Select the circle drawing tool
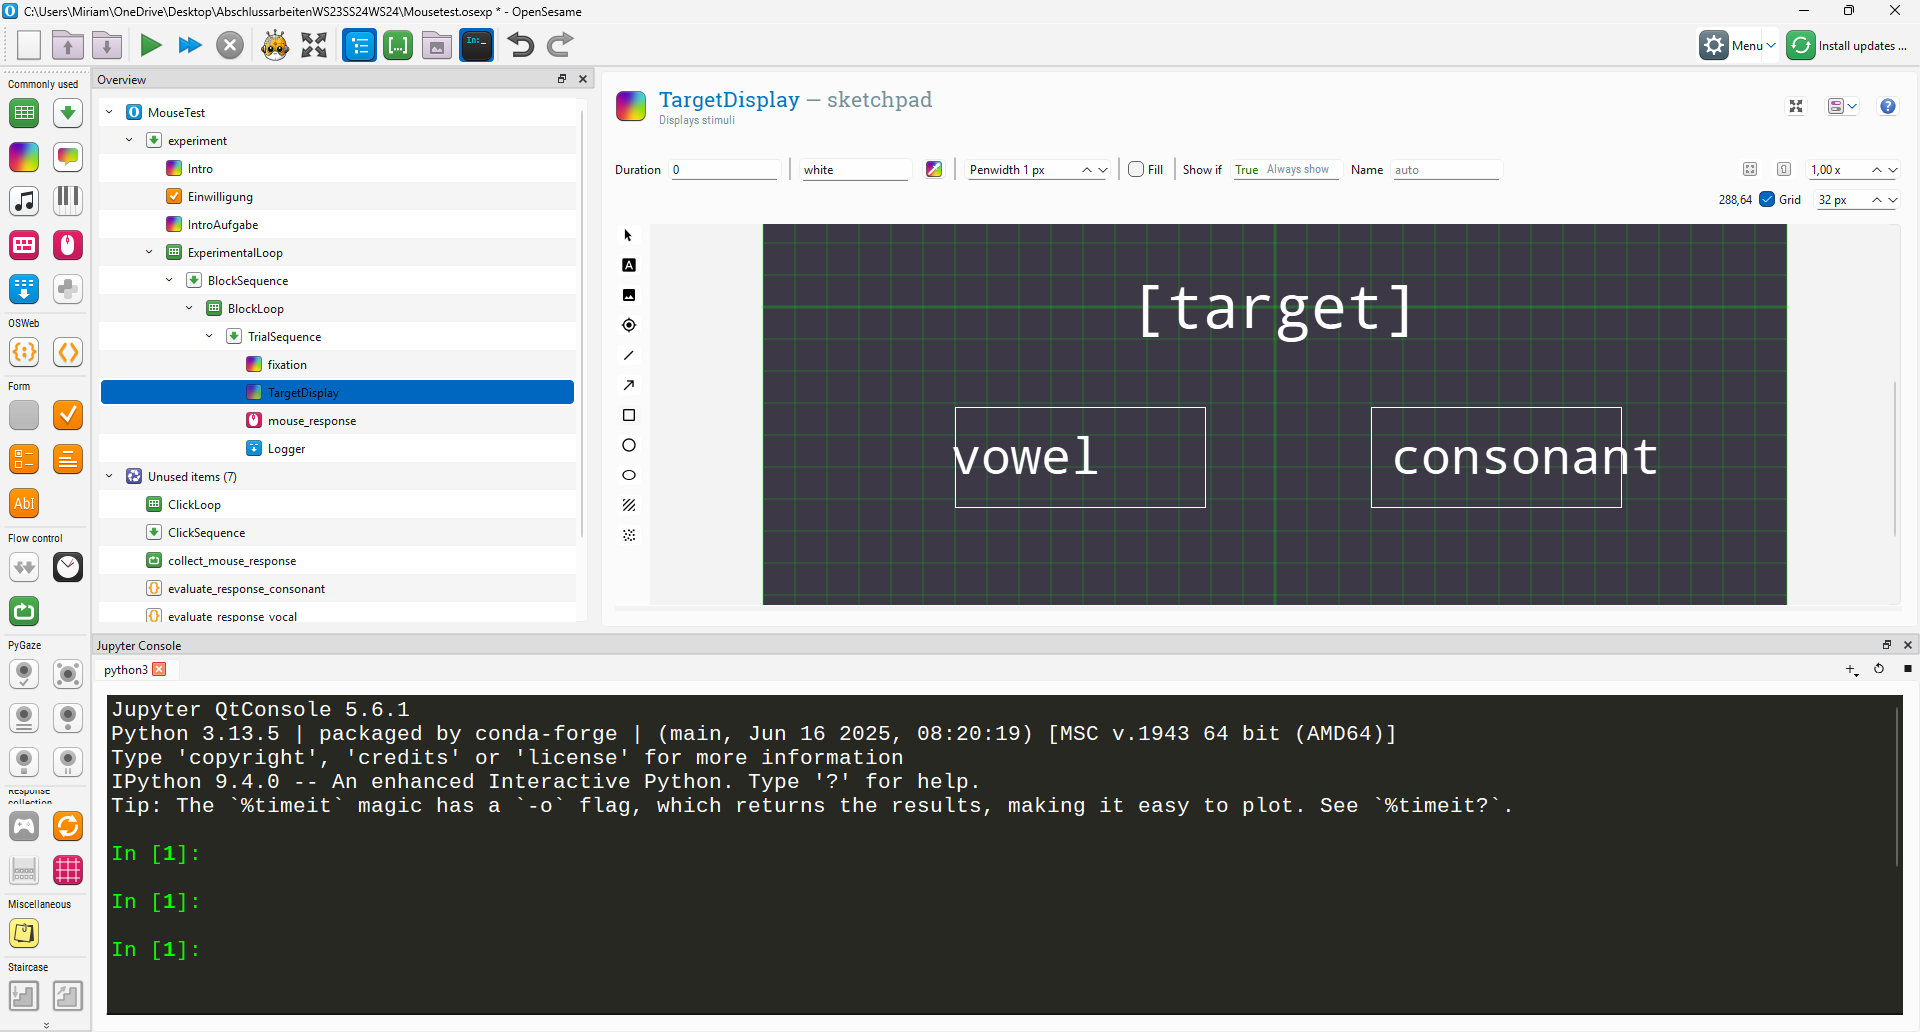The image size is (1920, 1032). pyautogui.click(x=629, y=445)
